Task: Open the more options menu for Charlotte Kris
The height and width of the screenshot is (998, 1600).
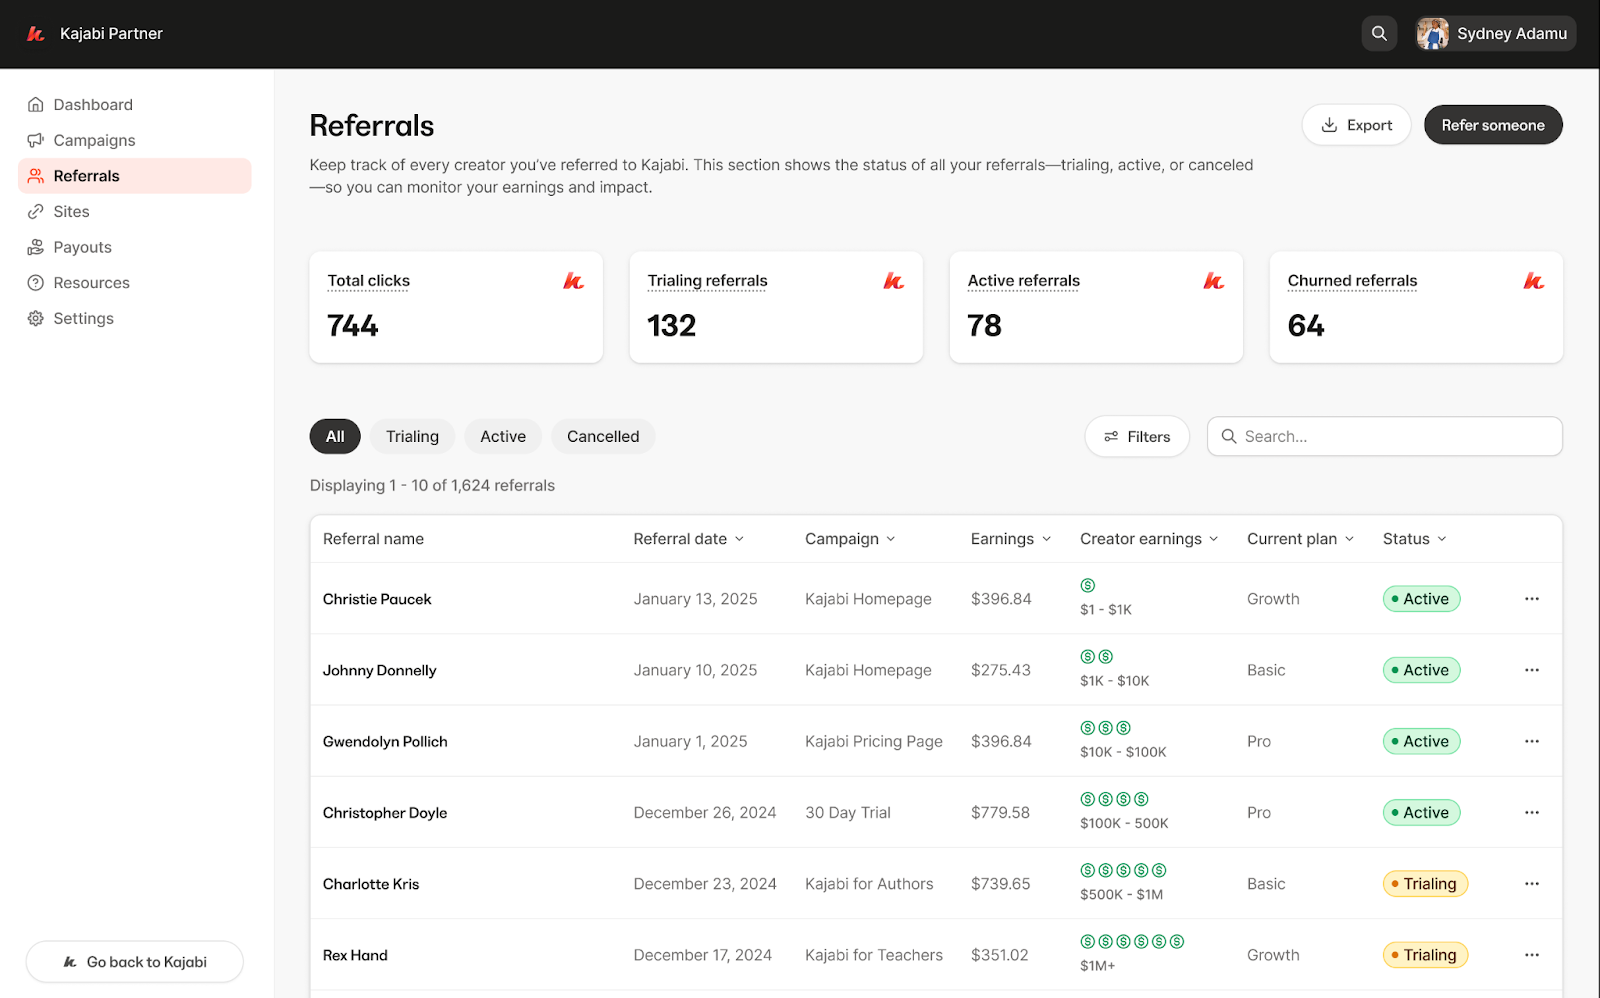Action: click(1532, 884)
